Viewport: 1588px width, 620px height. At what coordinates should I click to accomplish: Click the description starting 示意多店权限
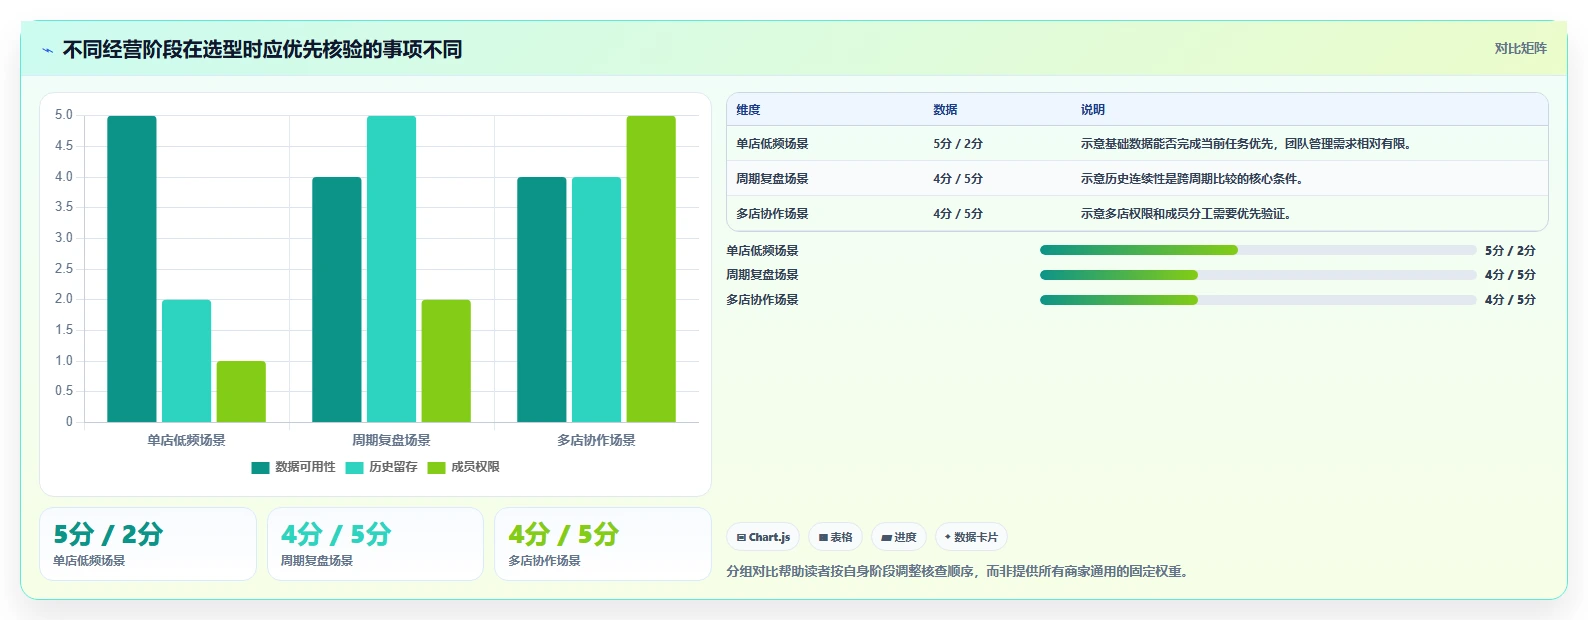point(1188,214)
